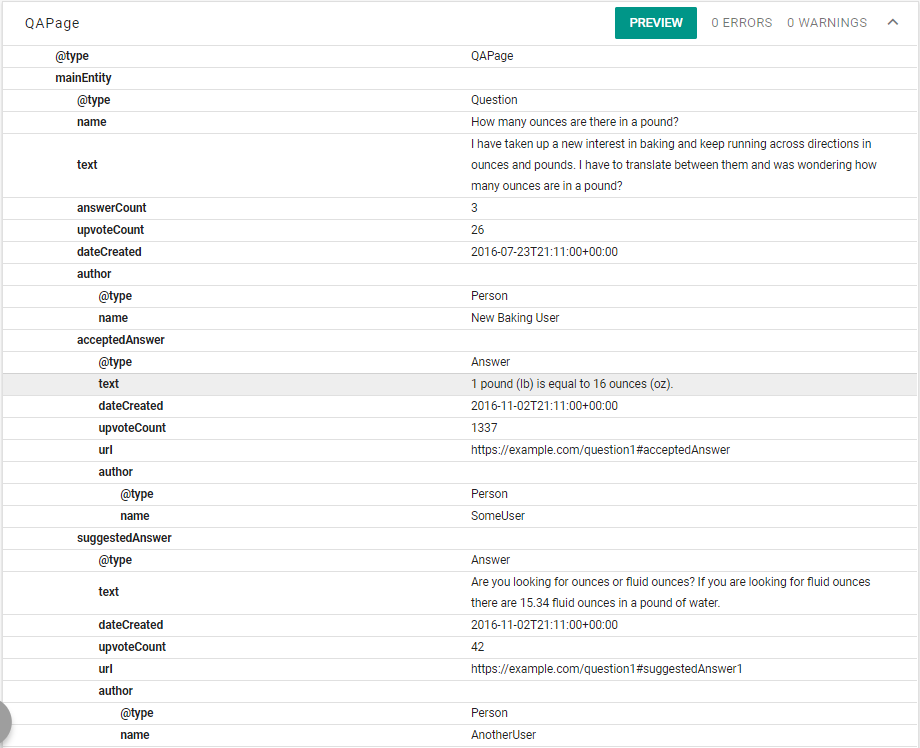Screen dimensions: 920x748
Task: Click the upvoteCount 42 row
Action: [x=460, y=647]
